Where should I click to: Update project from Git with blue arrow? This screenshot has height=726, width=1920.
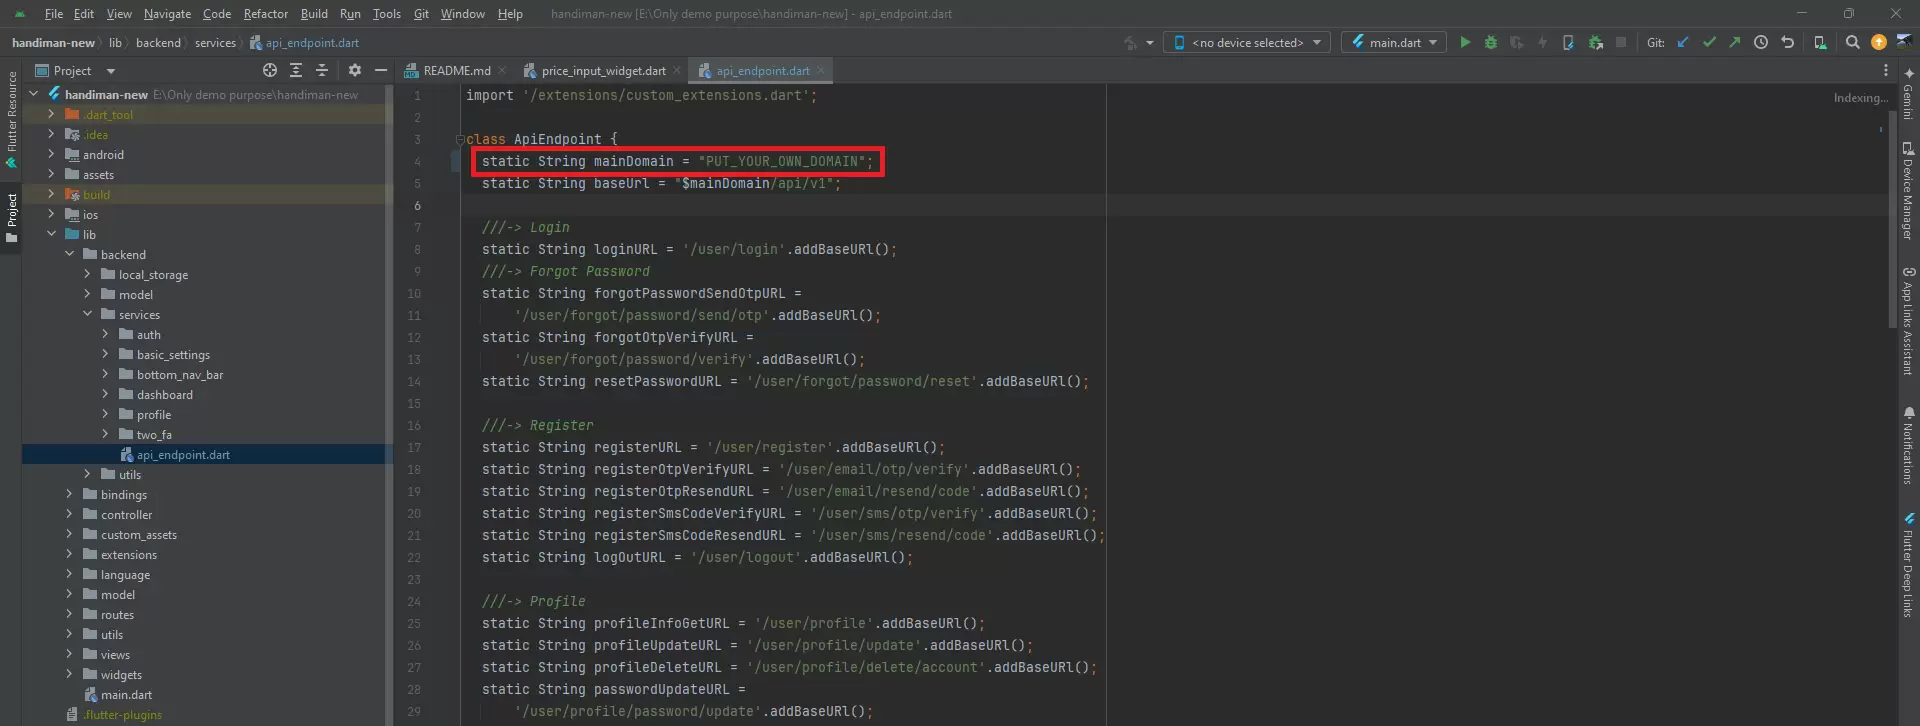coord(1683,42)
